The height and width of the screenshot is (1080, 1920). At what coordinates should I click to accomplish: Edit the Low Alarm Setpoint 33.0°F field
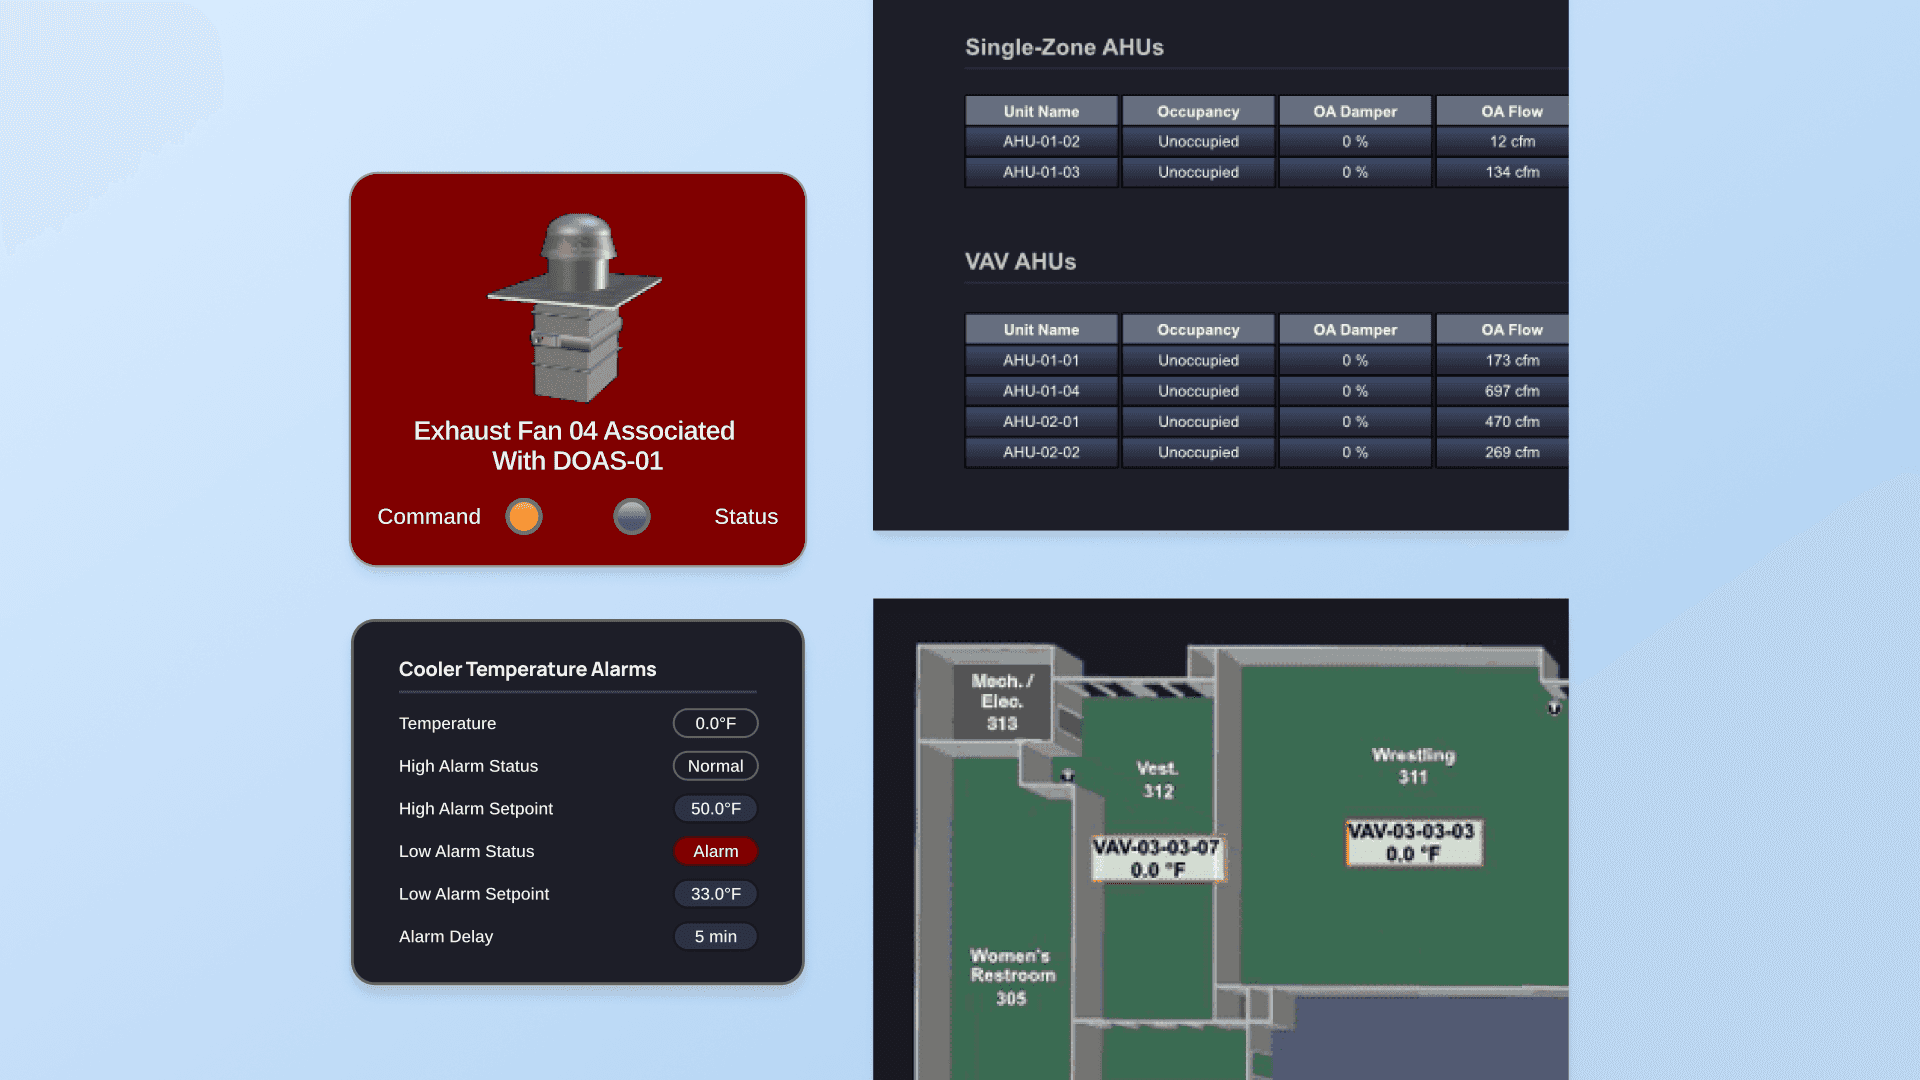pyautogui.click(x=716, y=894)
